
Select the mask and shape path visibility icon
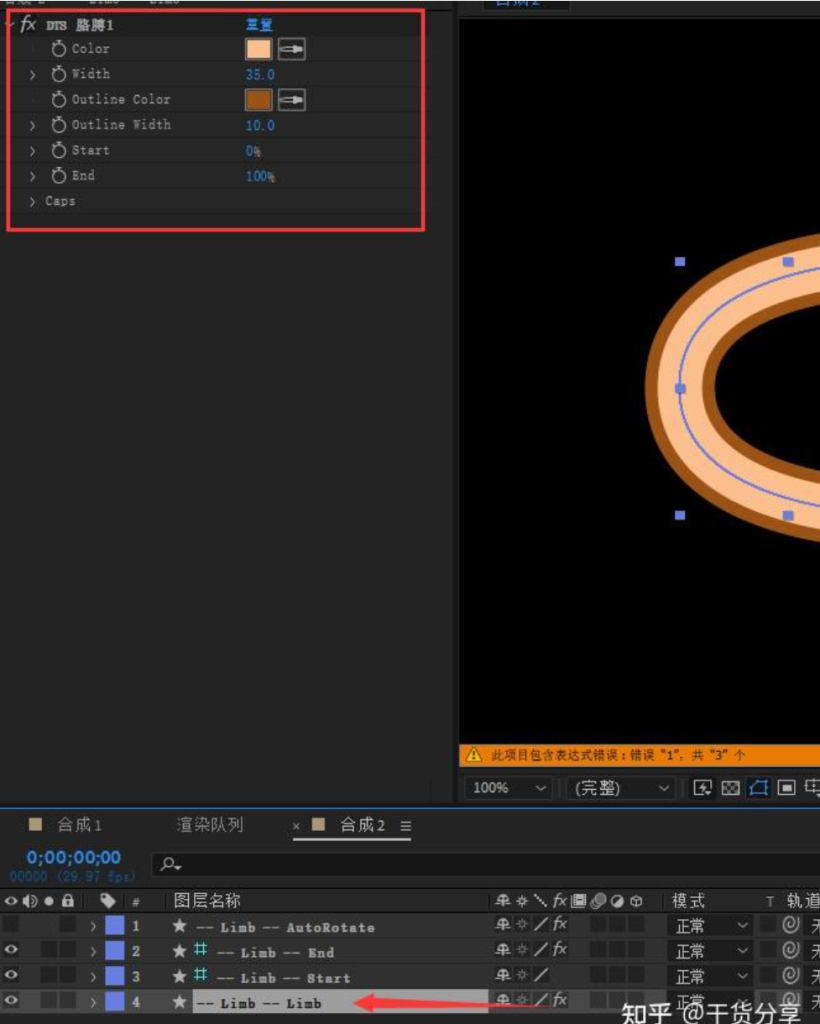click(757, 787)
